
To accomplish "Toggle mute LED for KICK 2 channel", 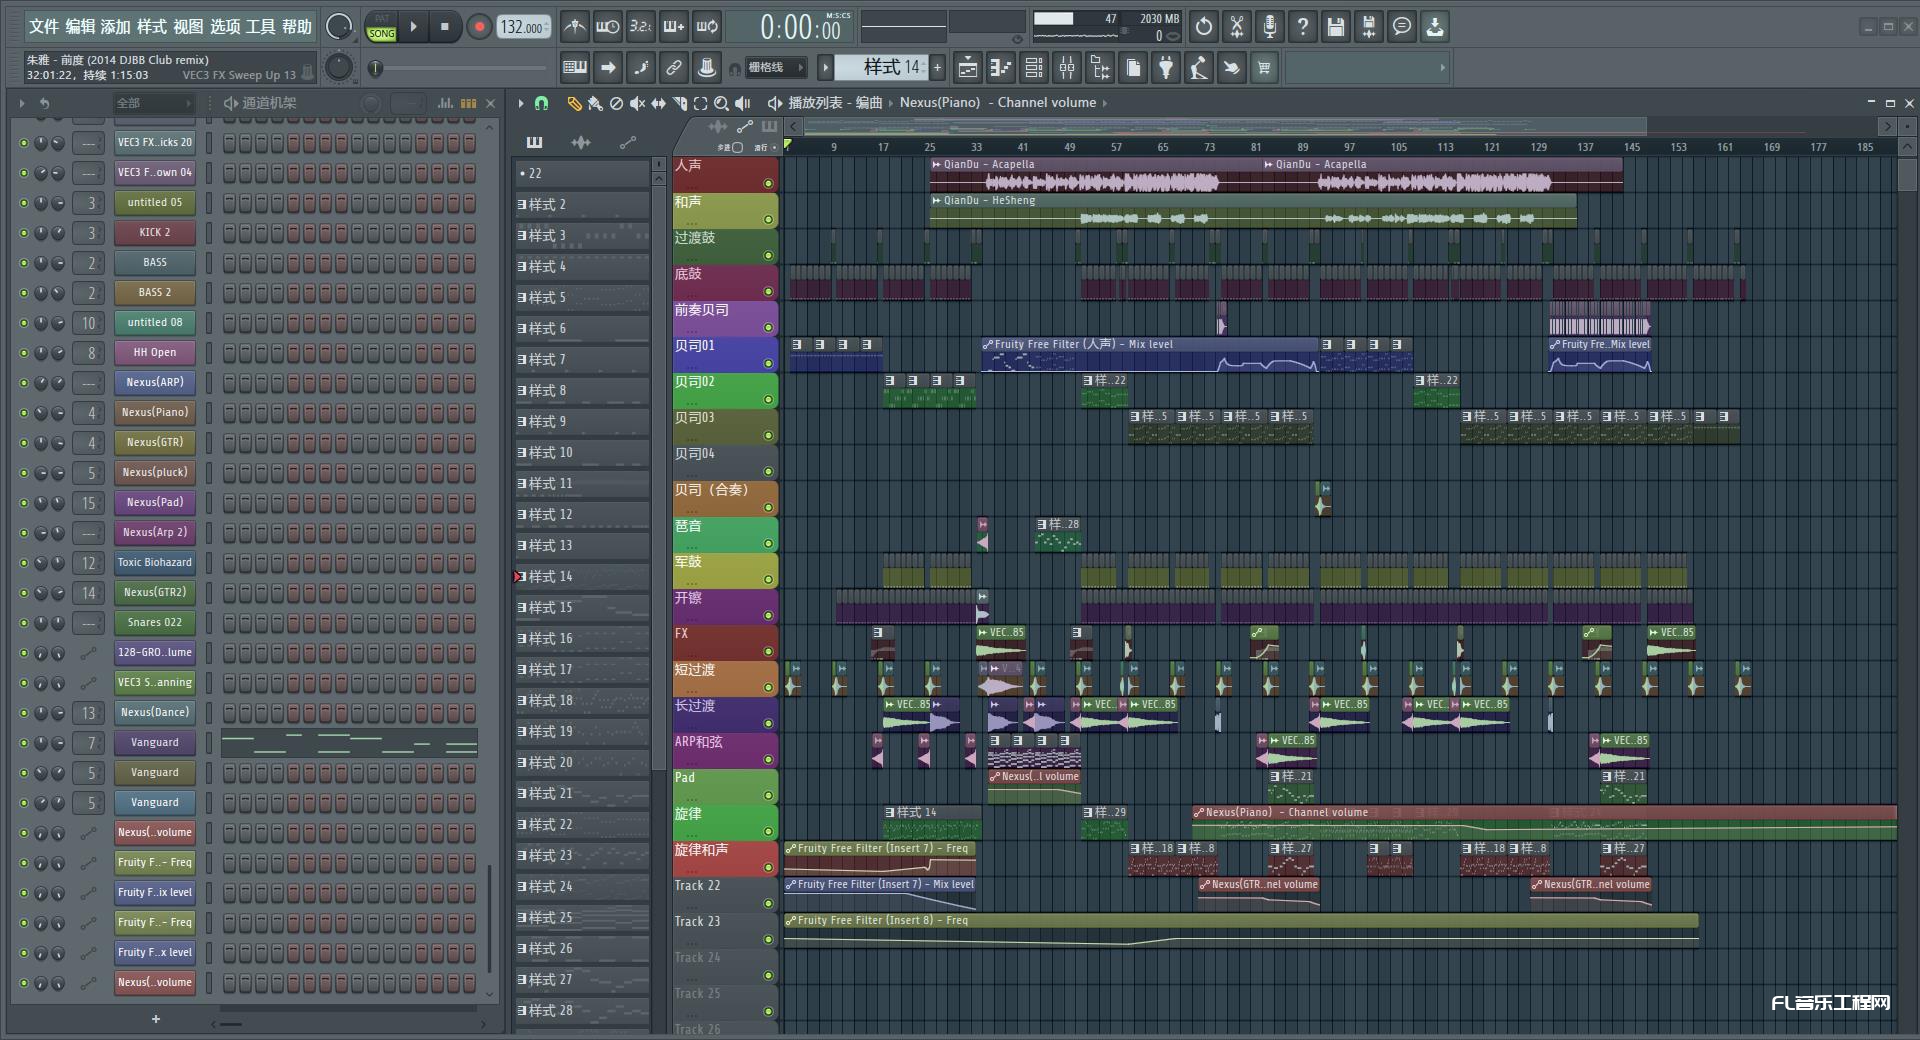I will (24, 233).
